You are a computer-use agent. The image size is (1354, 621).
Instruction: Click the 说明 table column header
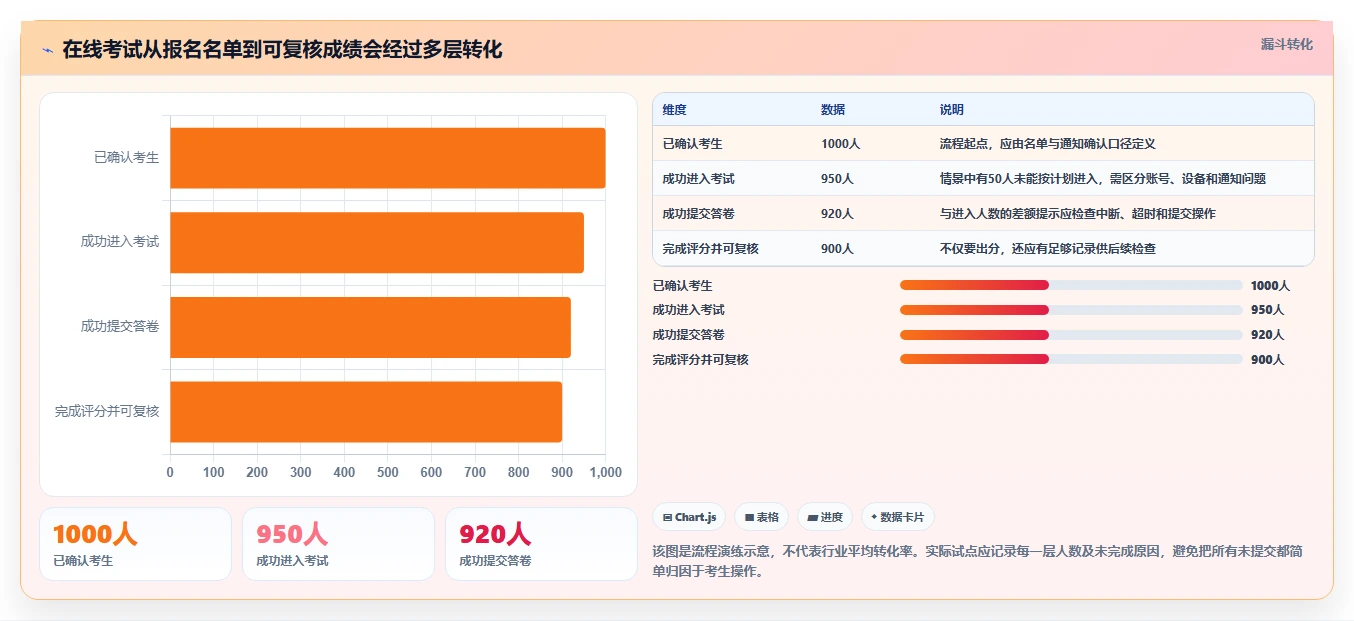pos(952,110)
